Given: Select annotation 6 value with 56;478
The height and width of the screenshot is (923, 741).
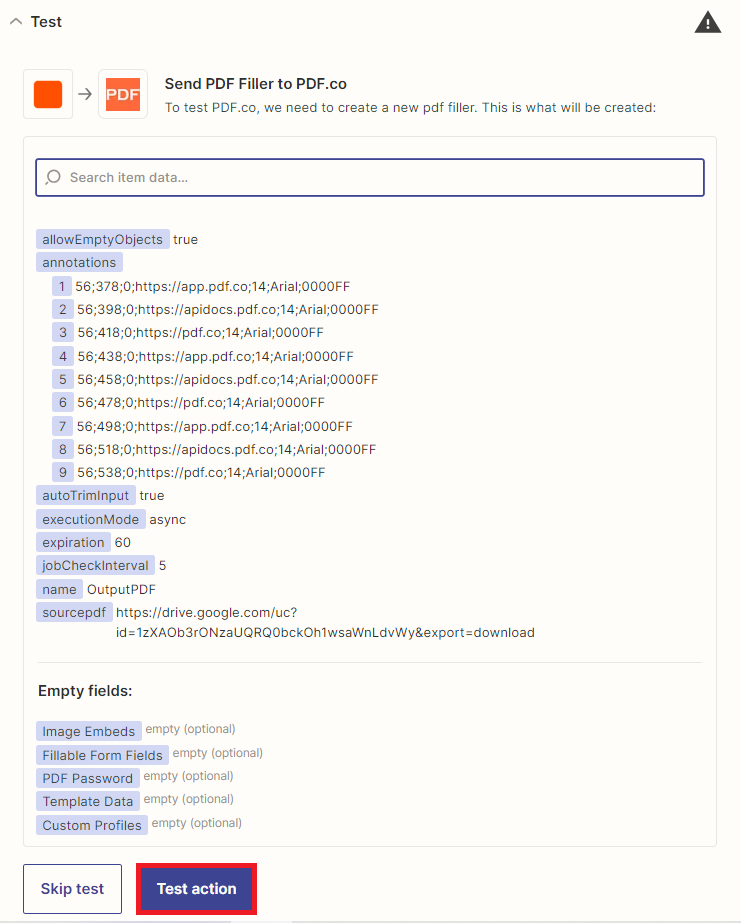Looking at the screenshot, I should tap(201, 403).
